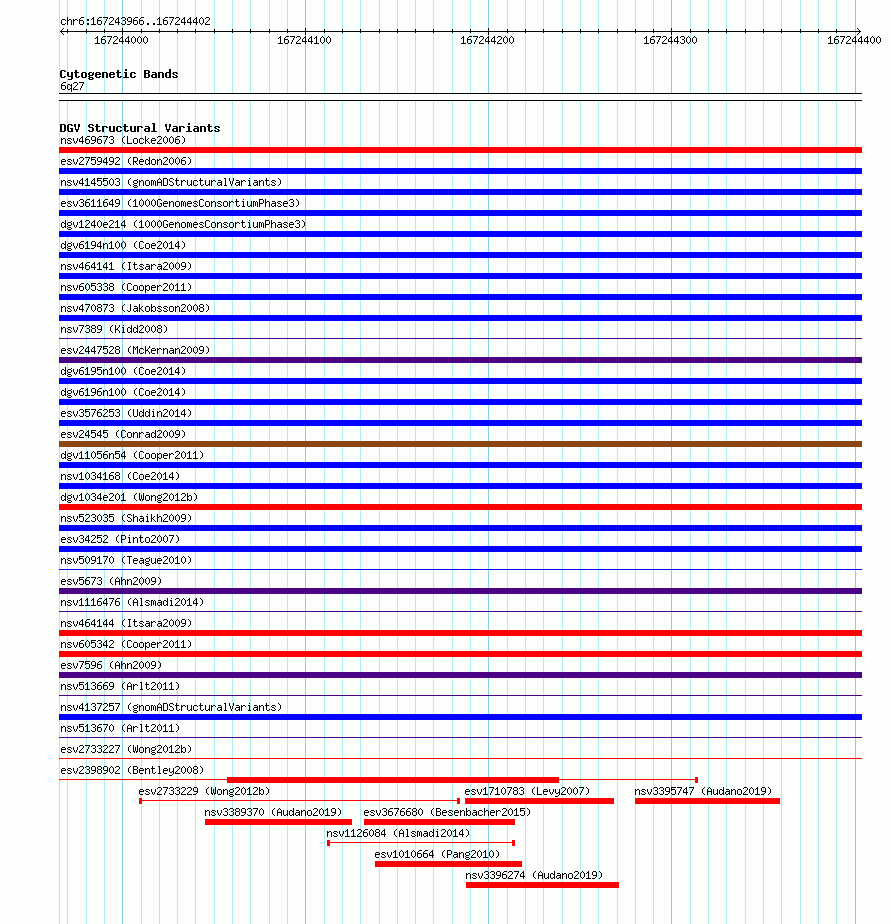890x924 pixels.
Task: Click the nsv4137257 (gnomADStructuralVariants) label
Action: click(171, 707)
